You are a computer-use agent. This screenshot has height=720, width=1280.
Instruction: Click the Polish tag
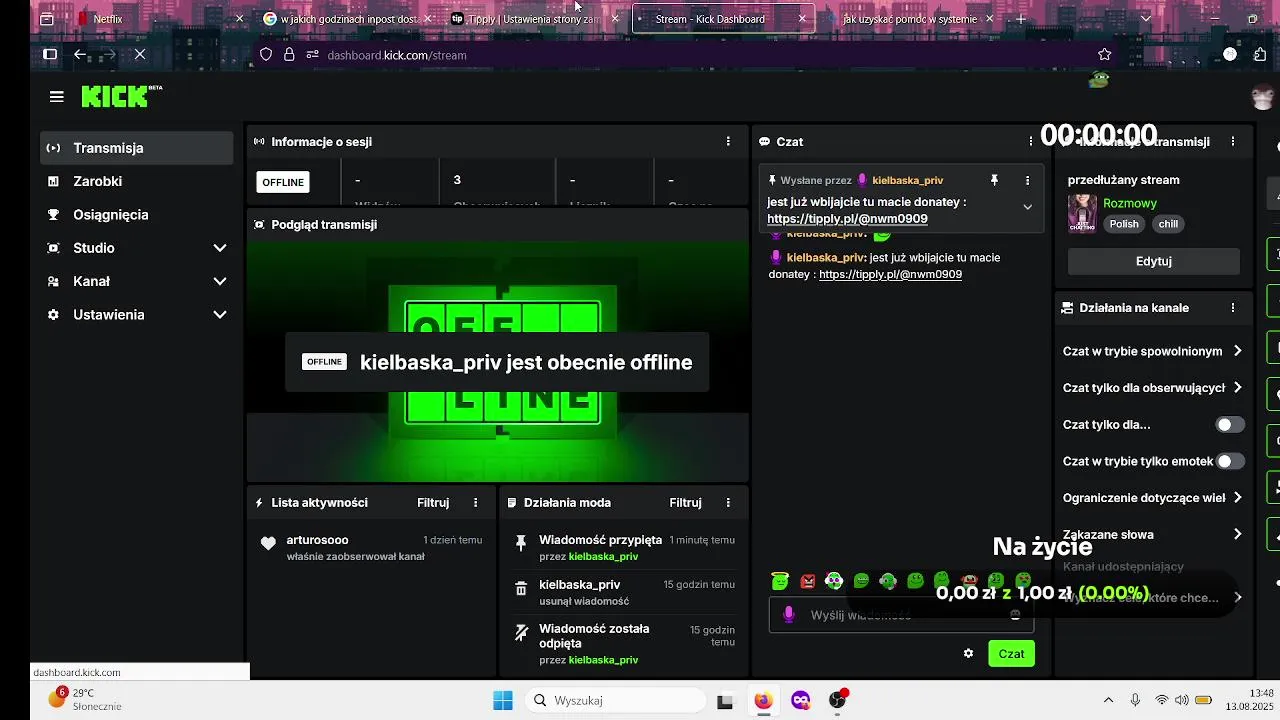pyautogui.click(x=1124, y=224)
